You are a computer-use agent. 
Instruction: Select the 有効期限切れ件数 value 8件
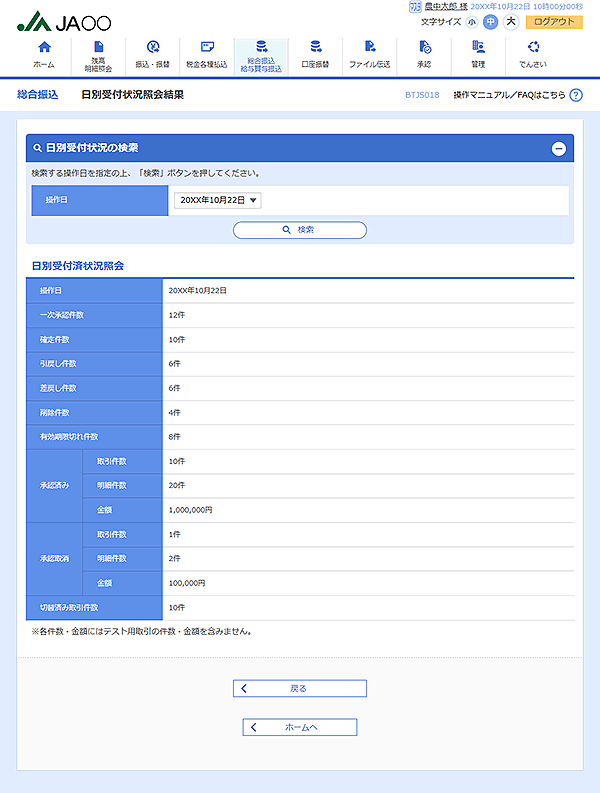point(174,436)
